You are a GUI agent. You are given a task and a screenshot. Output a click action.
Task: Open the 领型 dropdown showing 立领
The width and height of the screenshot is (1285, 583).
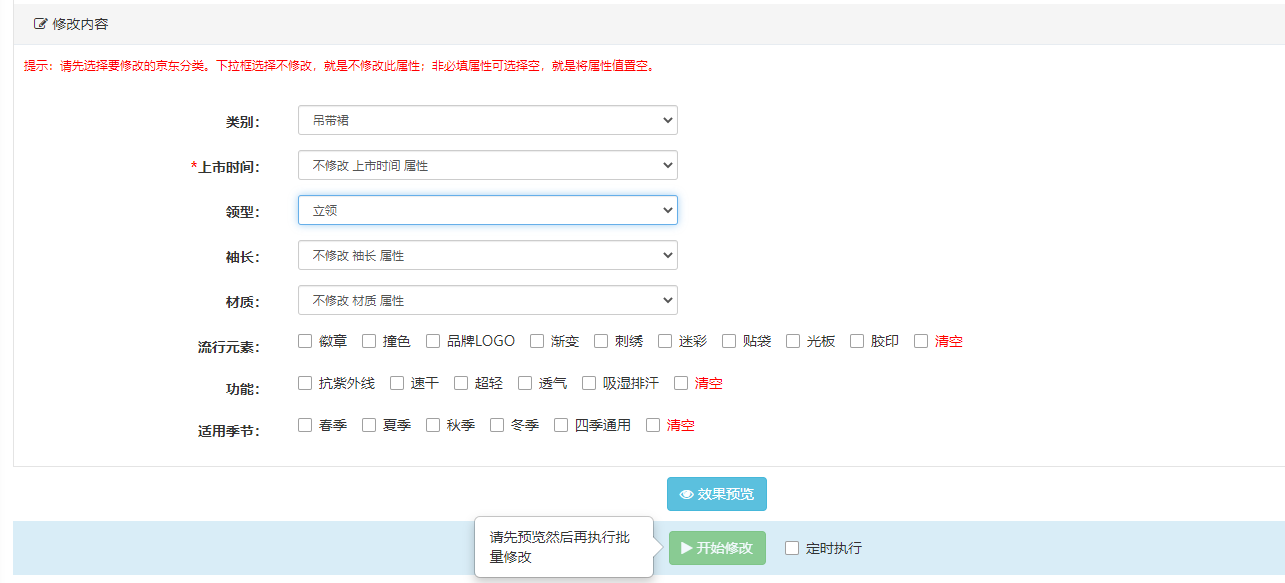pos(487,210)
